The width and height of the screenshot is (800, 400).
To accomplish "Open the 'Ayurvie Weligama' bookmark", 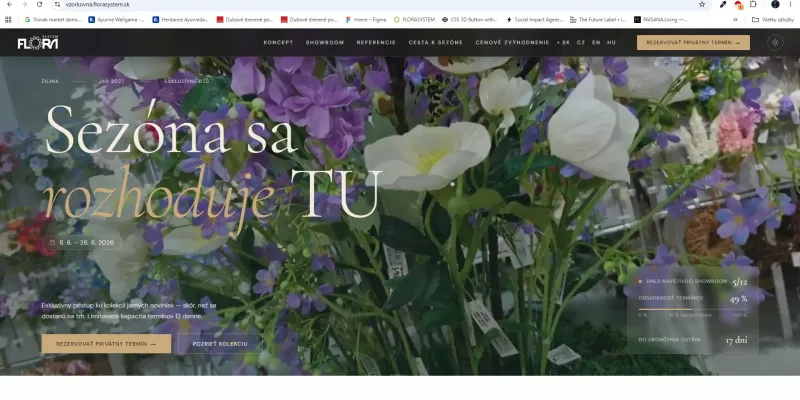I will point(116,19).
